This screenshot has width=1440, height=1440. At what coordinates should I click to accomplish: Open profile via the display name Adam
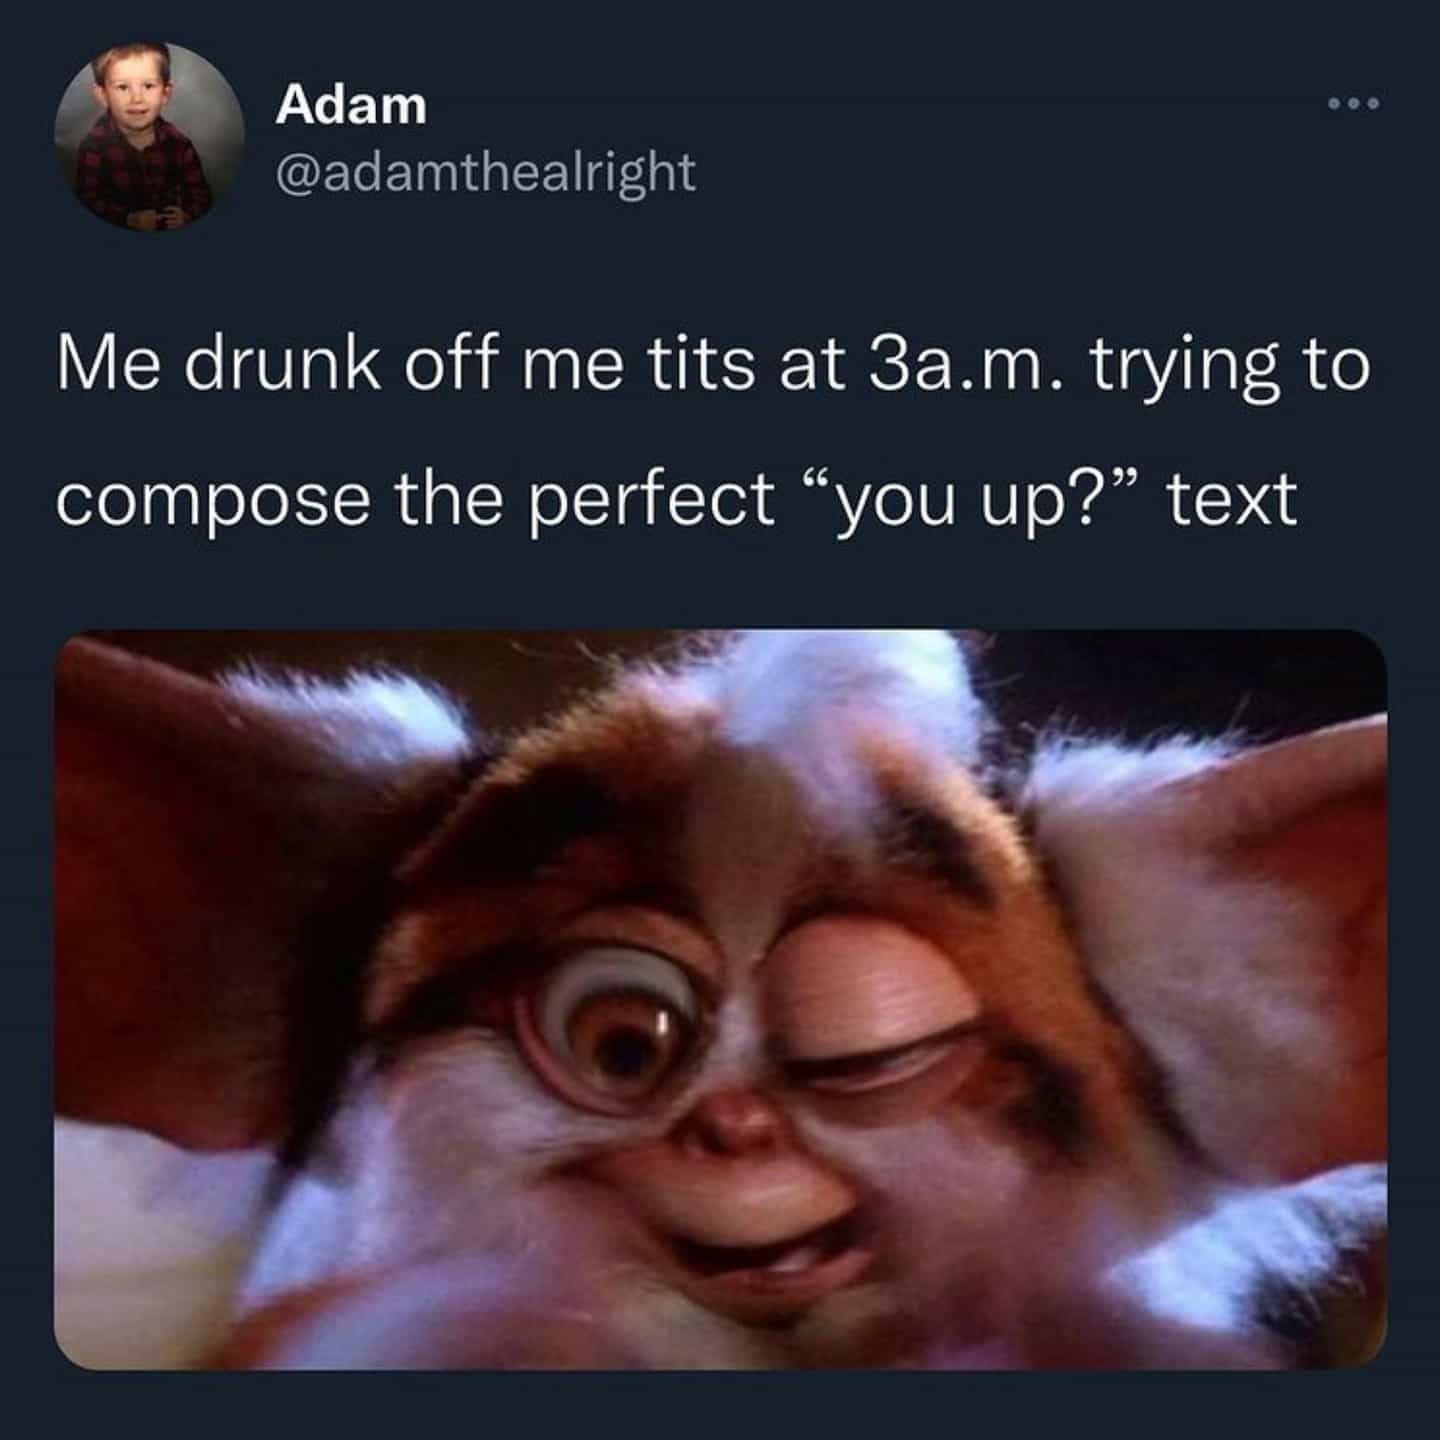[351, 105]
